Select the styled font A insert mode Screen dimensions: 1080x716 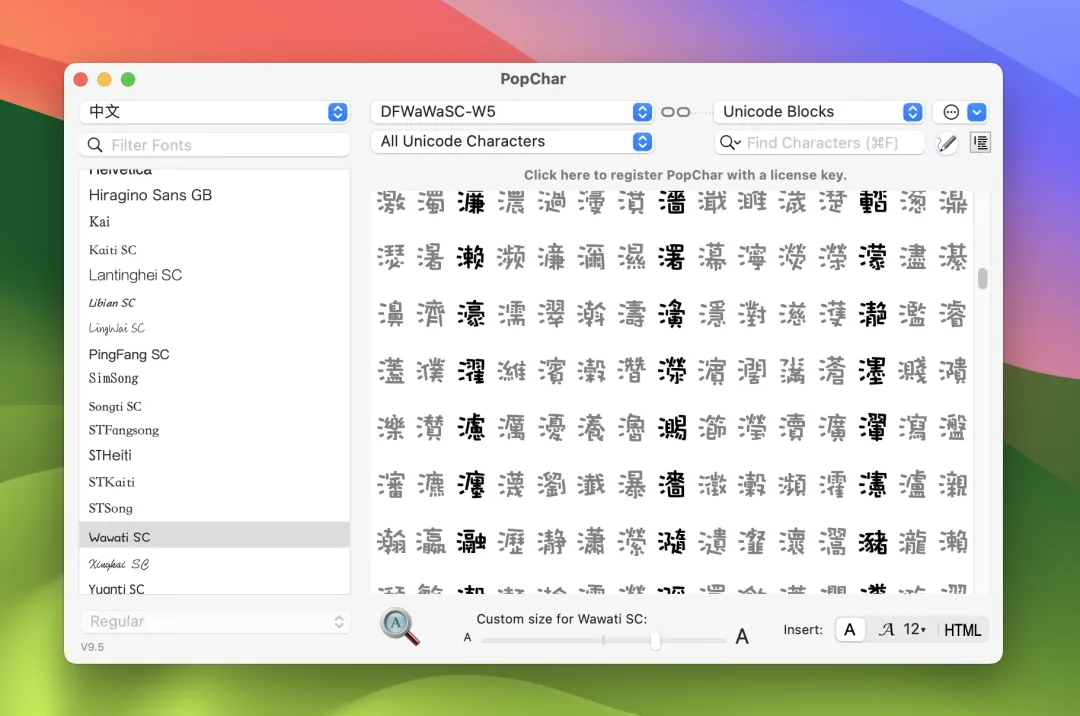[886, 629]
